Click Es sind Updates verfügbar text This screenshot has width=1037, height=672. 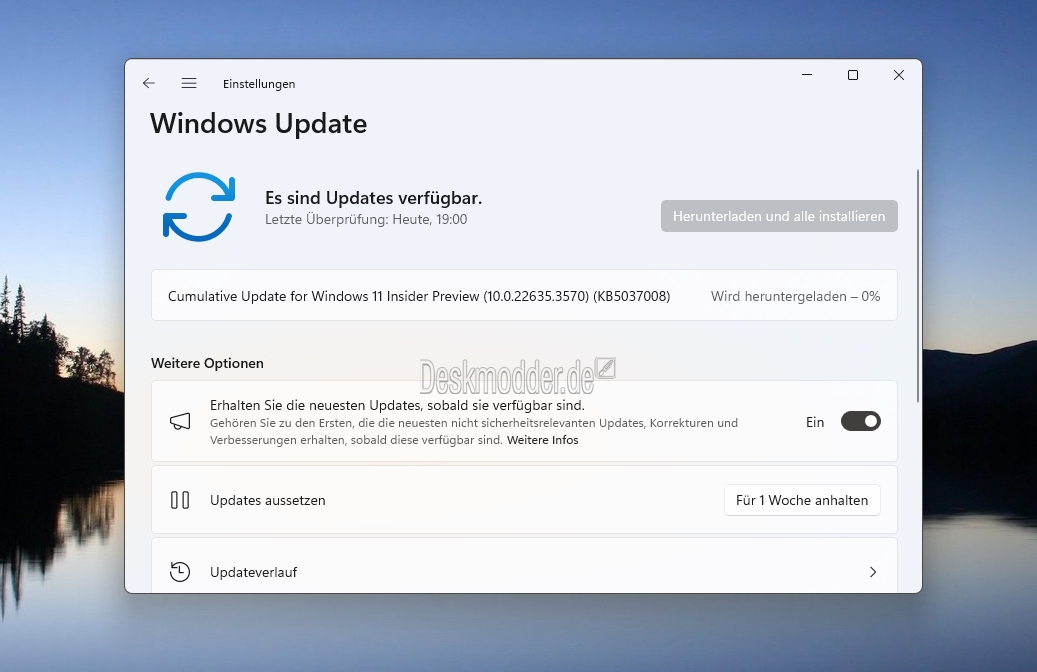[x=374, y=198]
